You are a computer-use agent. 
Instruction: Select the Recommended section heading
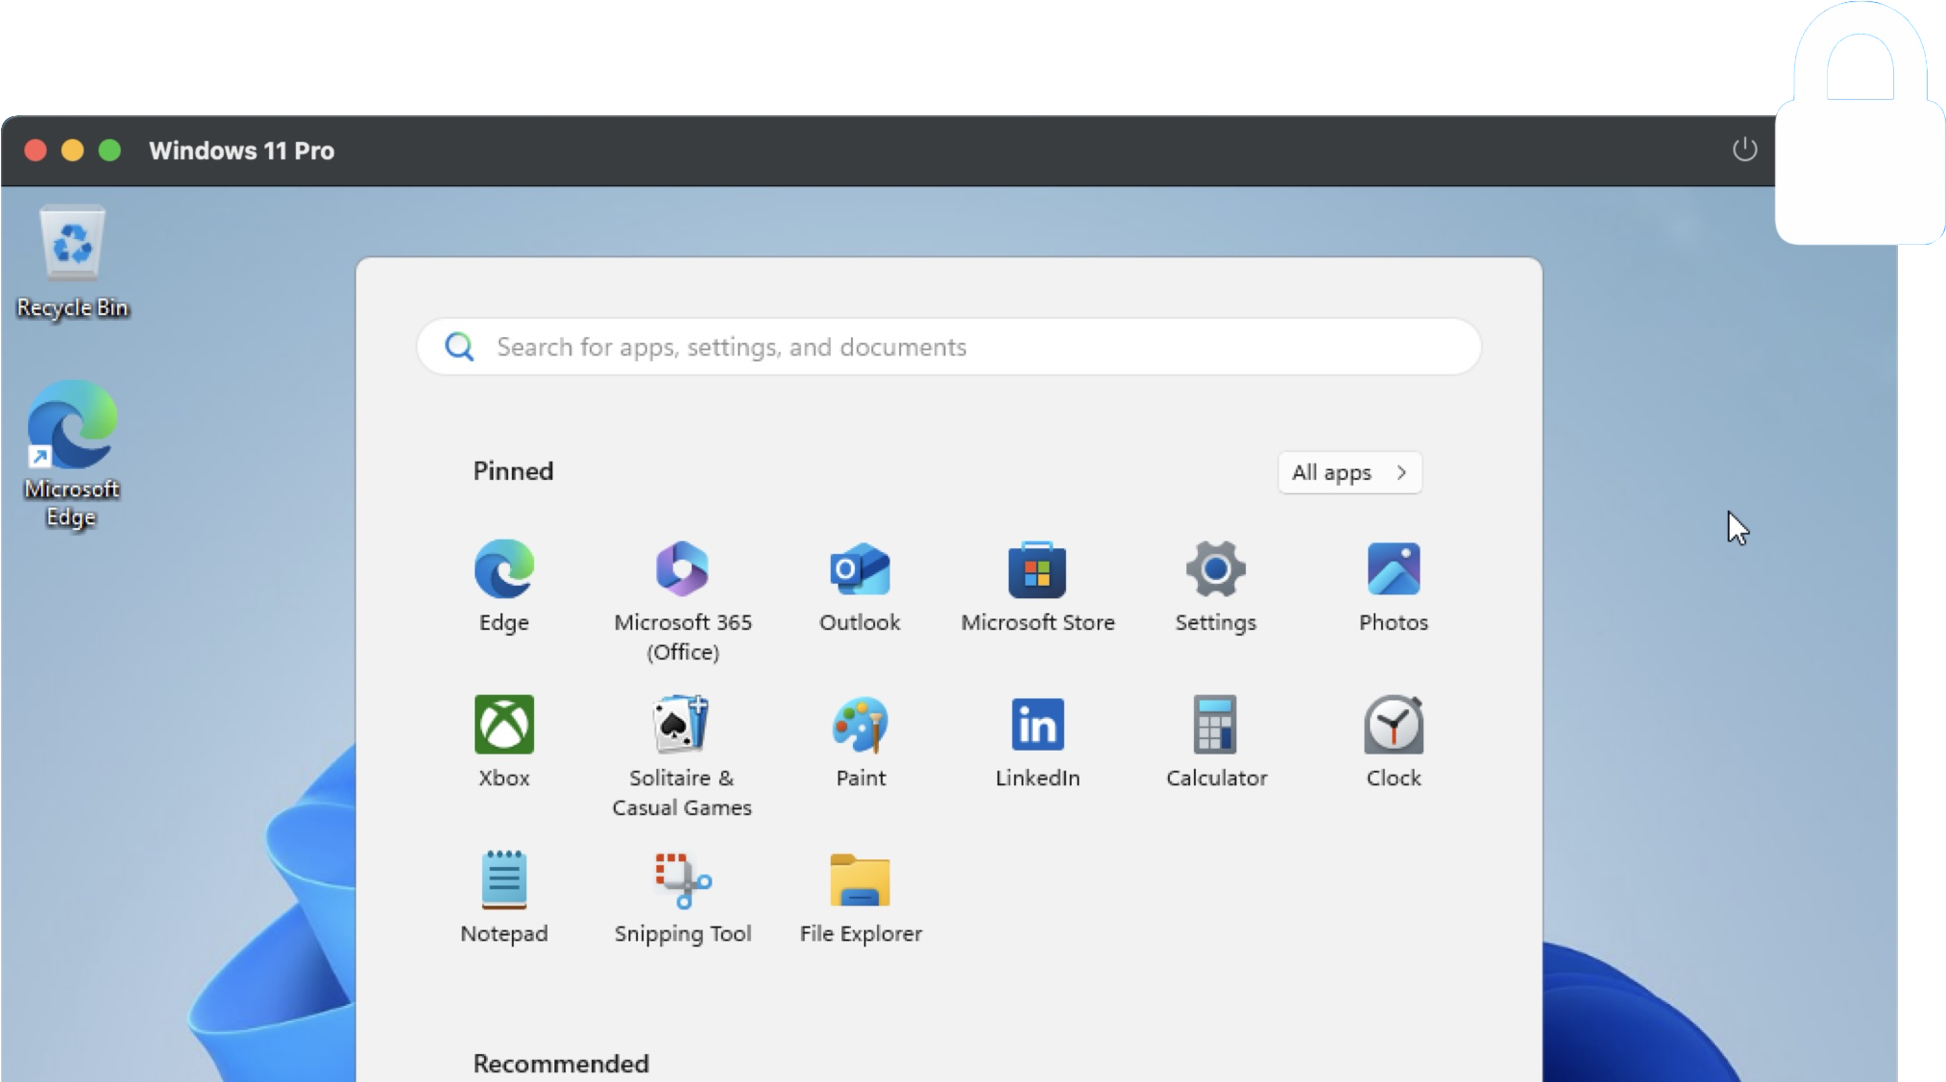[560, 1063]
